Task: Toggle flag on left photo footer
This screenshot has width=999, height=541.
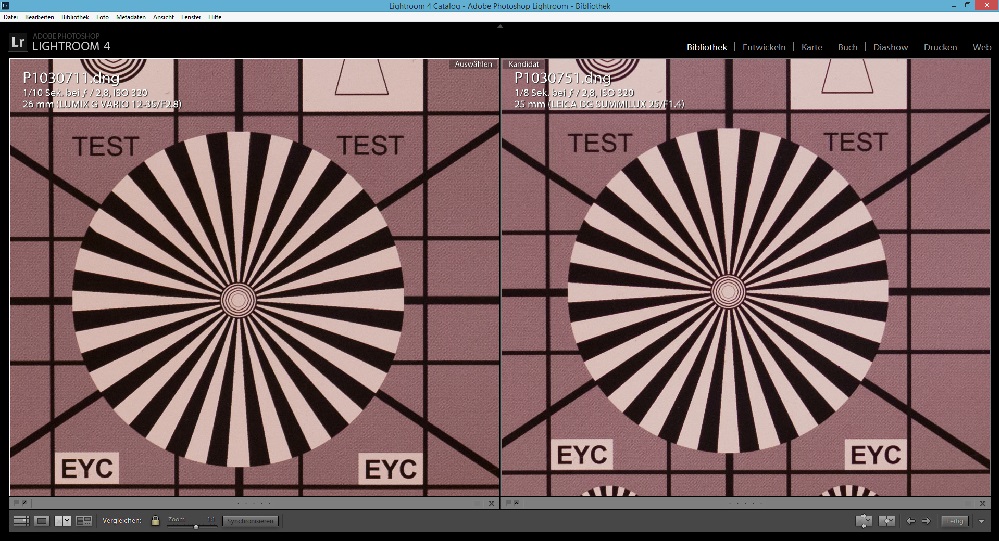Action: (16, 503)
